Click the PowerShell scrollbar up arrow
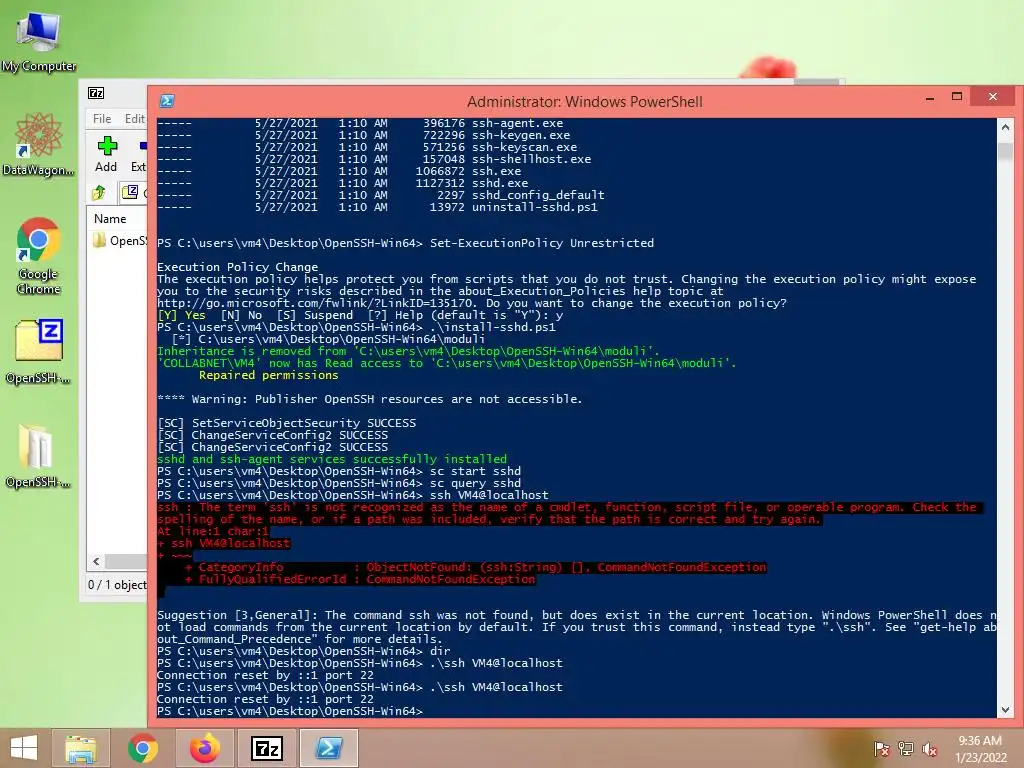The image size is (1024, 768). pos(1005,127)
